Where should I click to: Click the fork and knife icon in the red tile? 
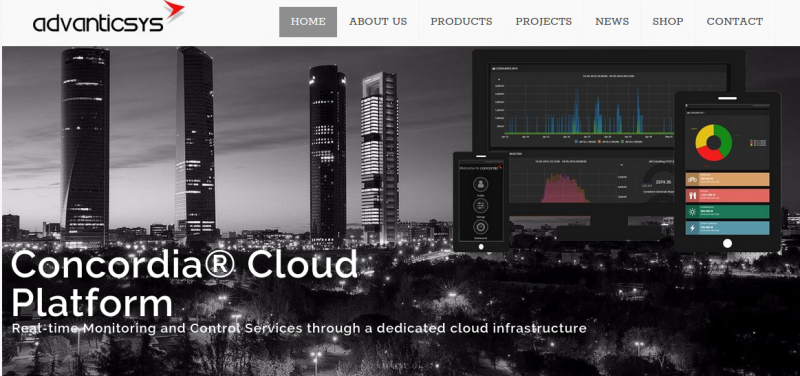(x=692, y=195)
